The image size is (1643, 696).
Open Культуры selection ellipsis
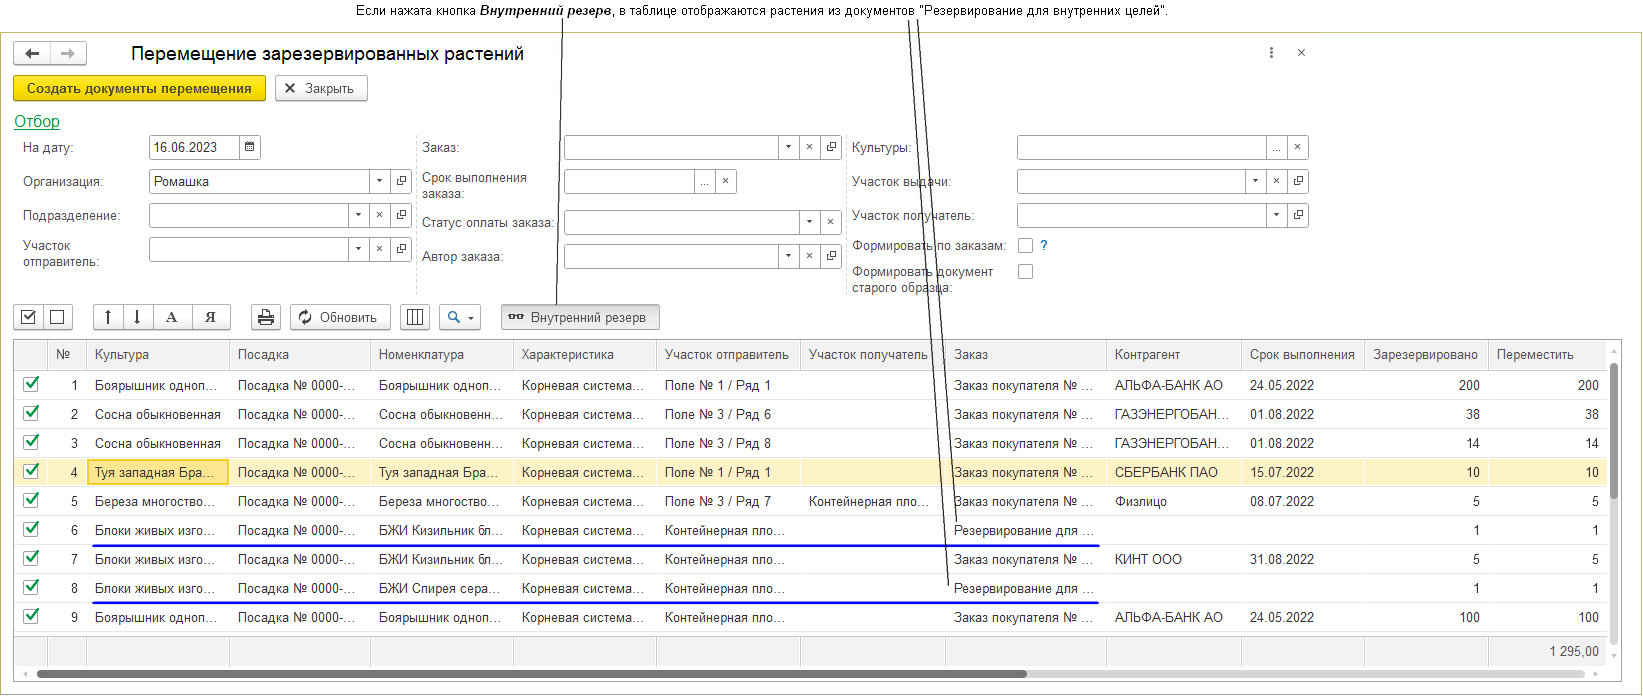[x=1277, y=147]
